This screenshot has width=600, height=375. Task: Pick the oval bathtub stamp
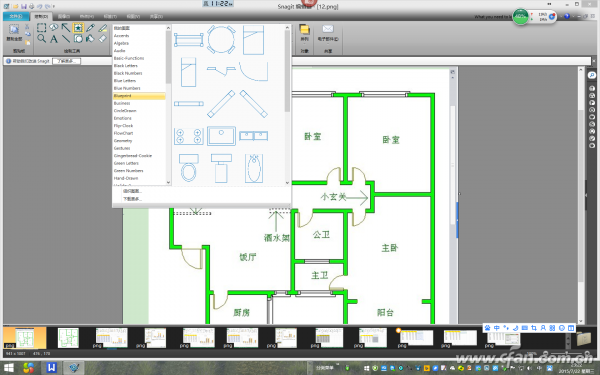click(x=253, y=168)
